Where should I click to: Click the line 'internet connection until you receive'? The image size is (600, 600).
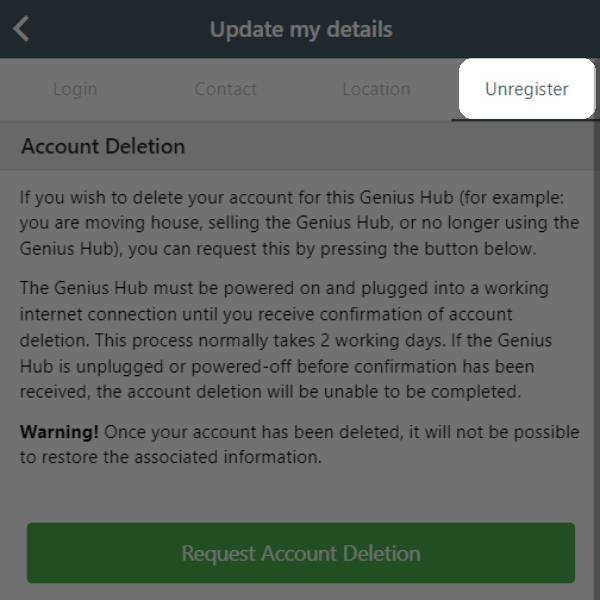tap(266, 314)
